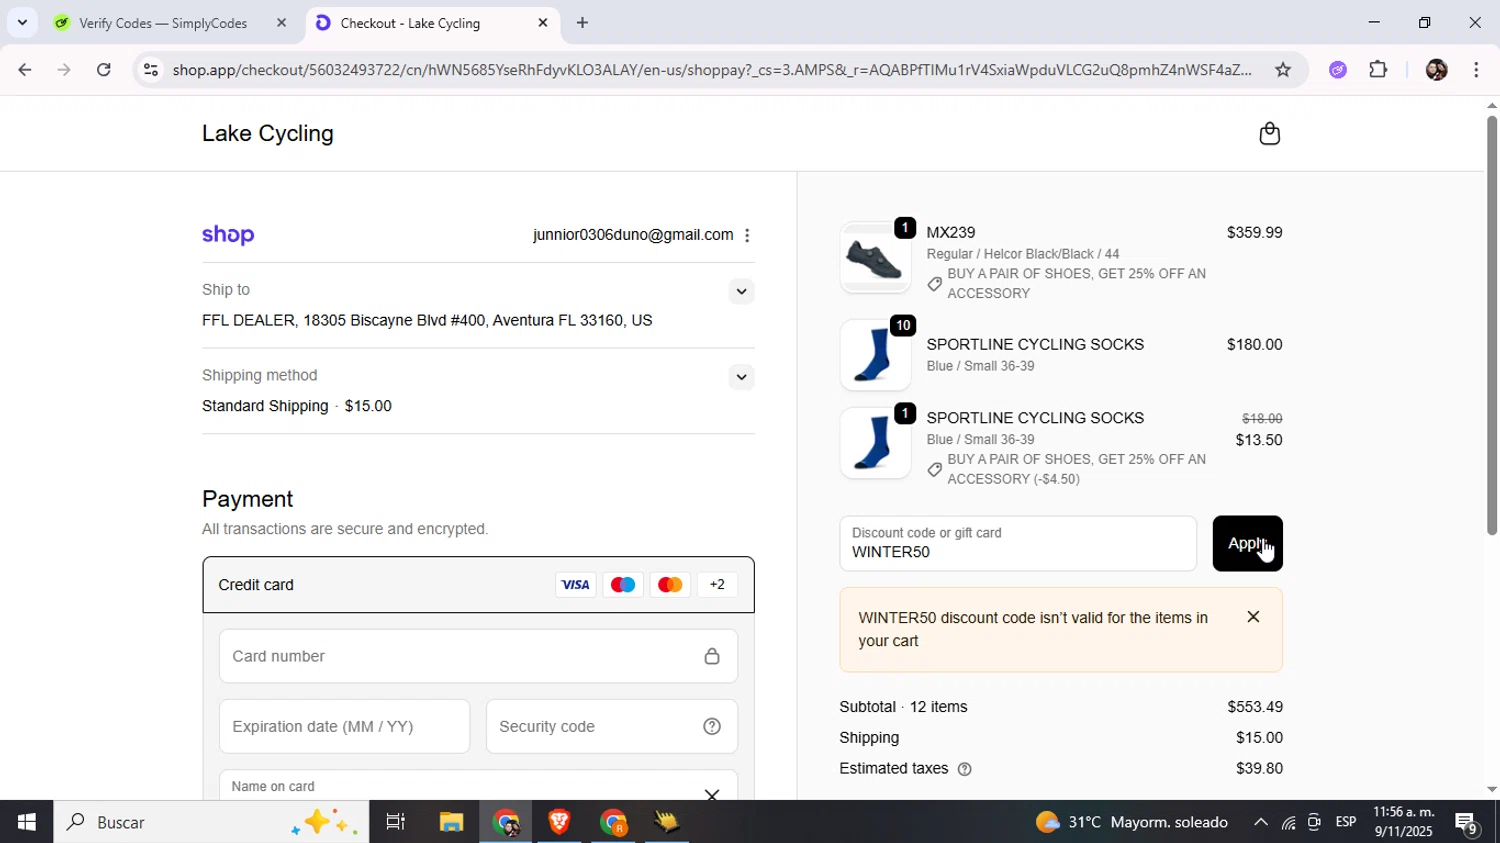The height and width of the screenshot is (843, 1500).
Task: Click the Maestro card logo
Action: (622, 585)
